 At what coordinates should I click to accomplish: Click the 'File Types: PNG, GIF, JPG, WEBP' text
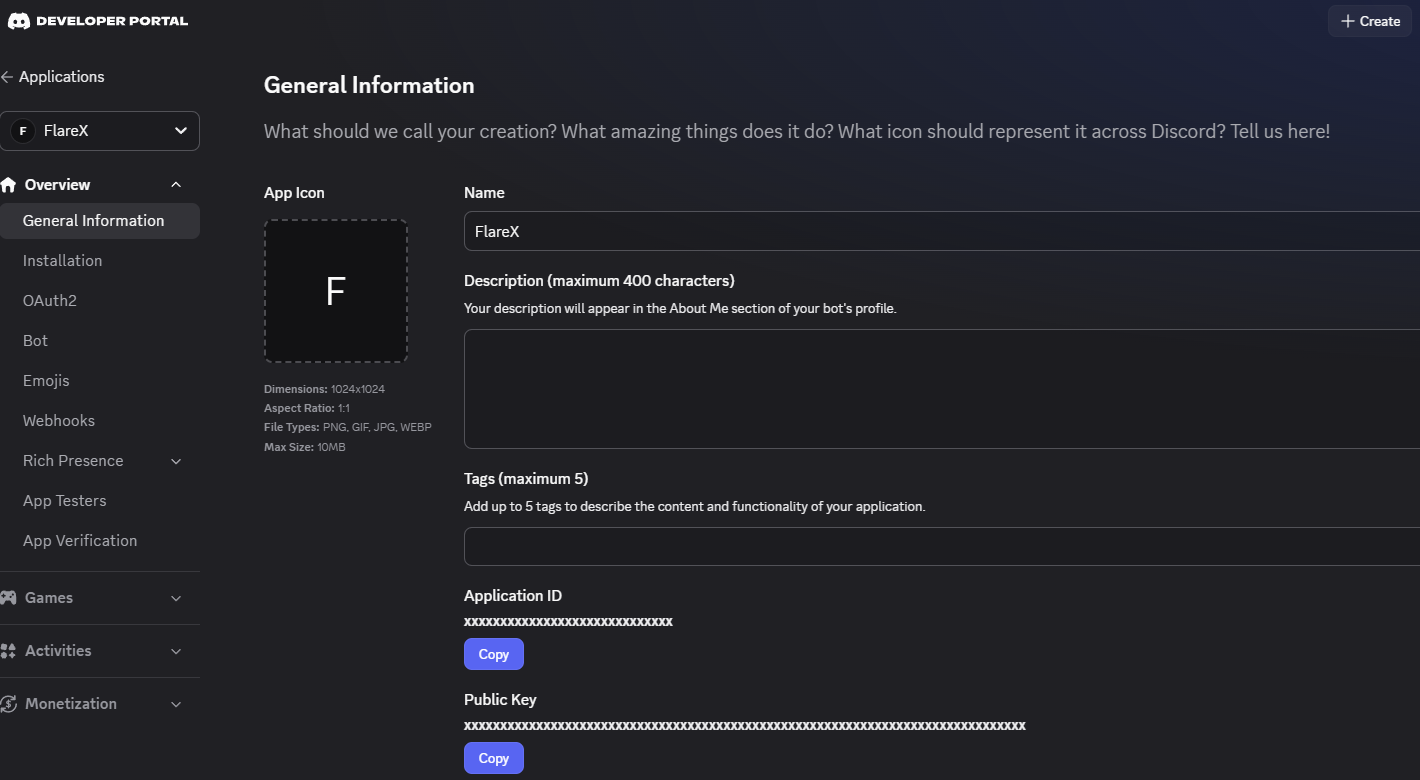pyautogui.click(x=348, y=427)
